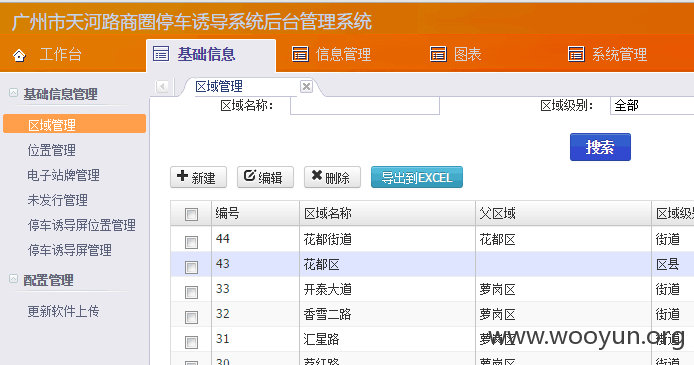This screenshot has height=365, width=694.
Task: Open 区域管理 in the sidebar
Action: click(x=74, y=124)
